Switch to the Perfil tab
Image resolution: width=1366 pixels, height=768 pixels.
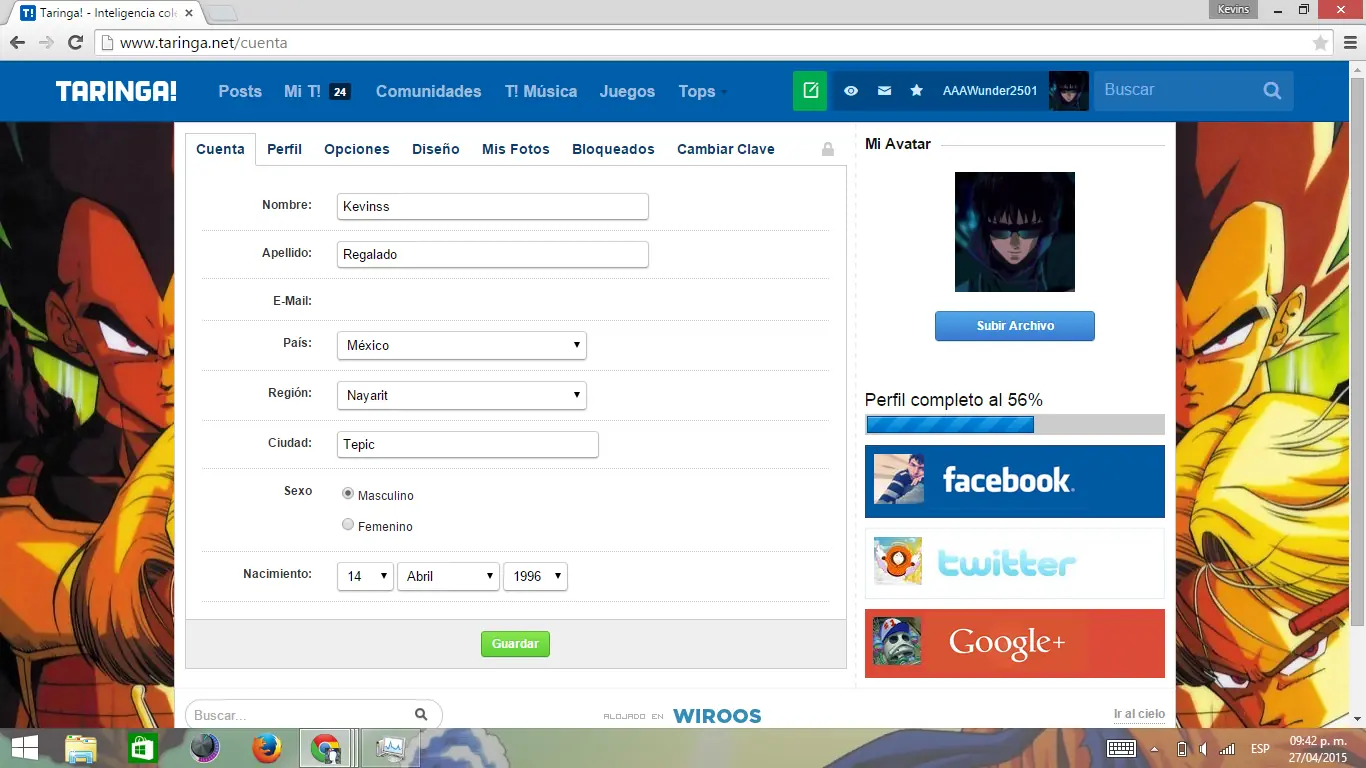click(x=284, y=149)
